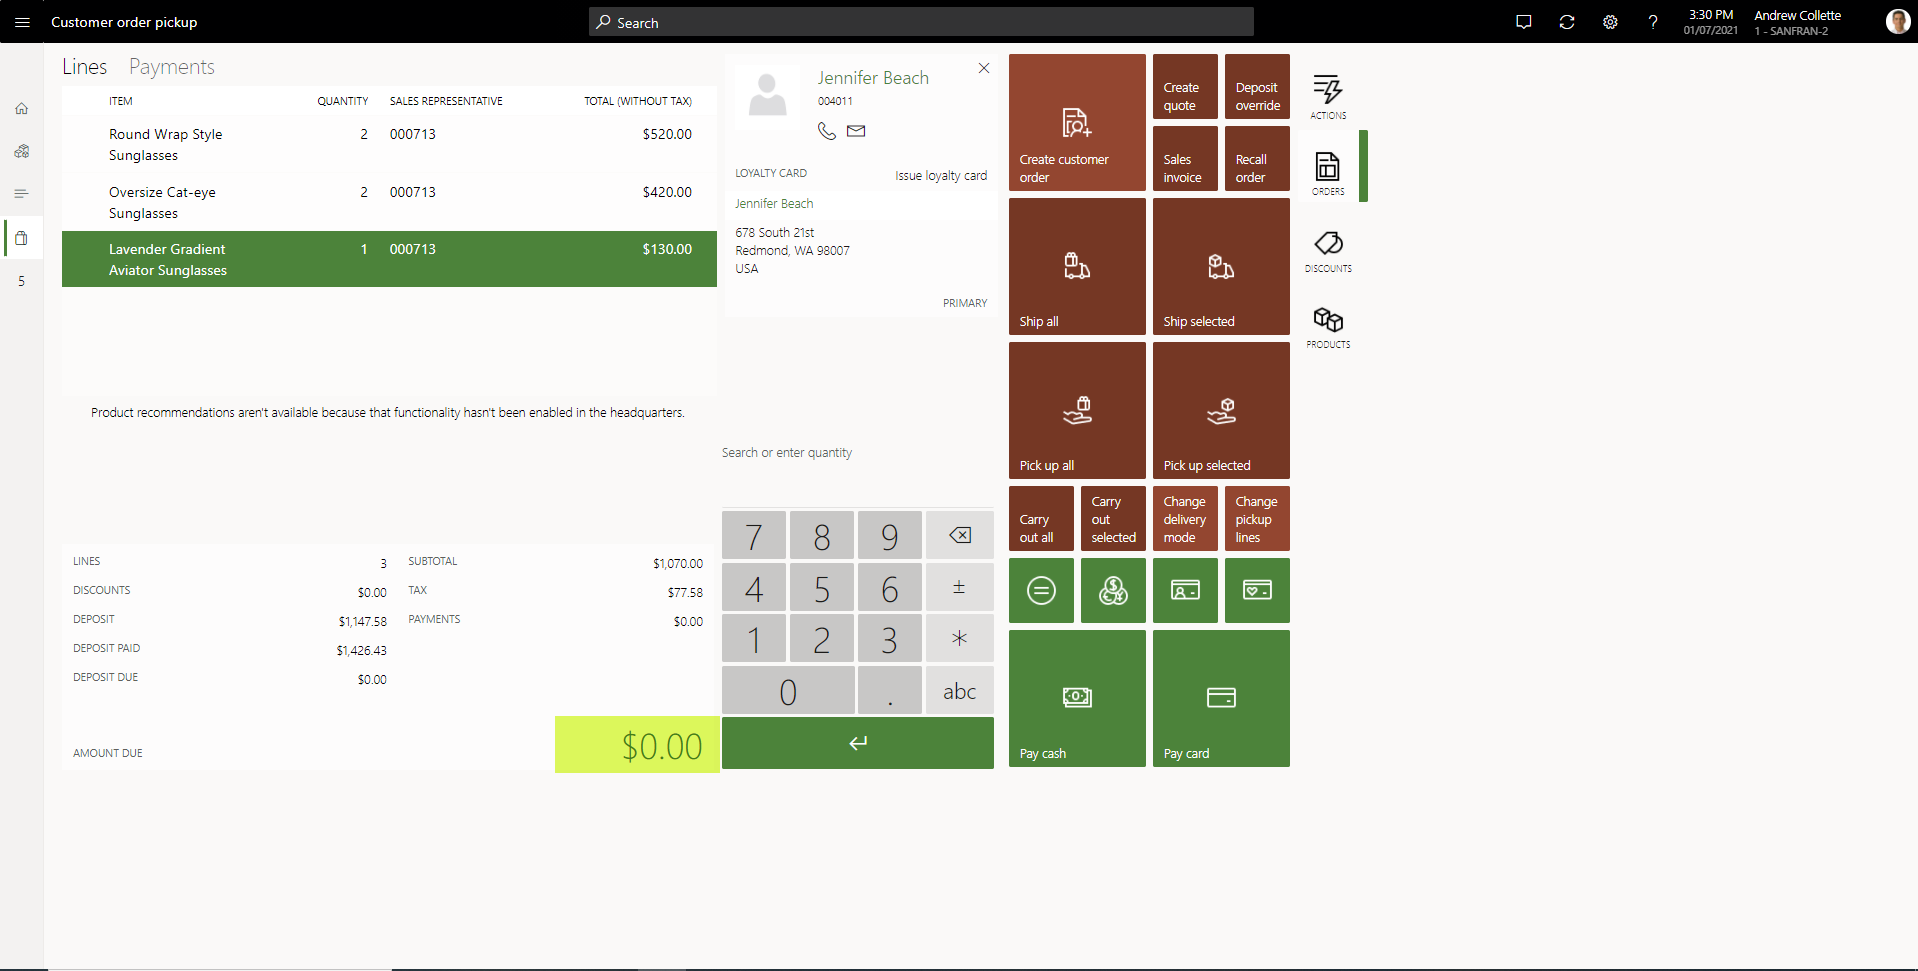Image resolution: width=1918 pixels, height=971 pixels.
Task: Click the green coins currency tile
Action: point(1113,590)
